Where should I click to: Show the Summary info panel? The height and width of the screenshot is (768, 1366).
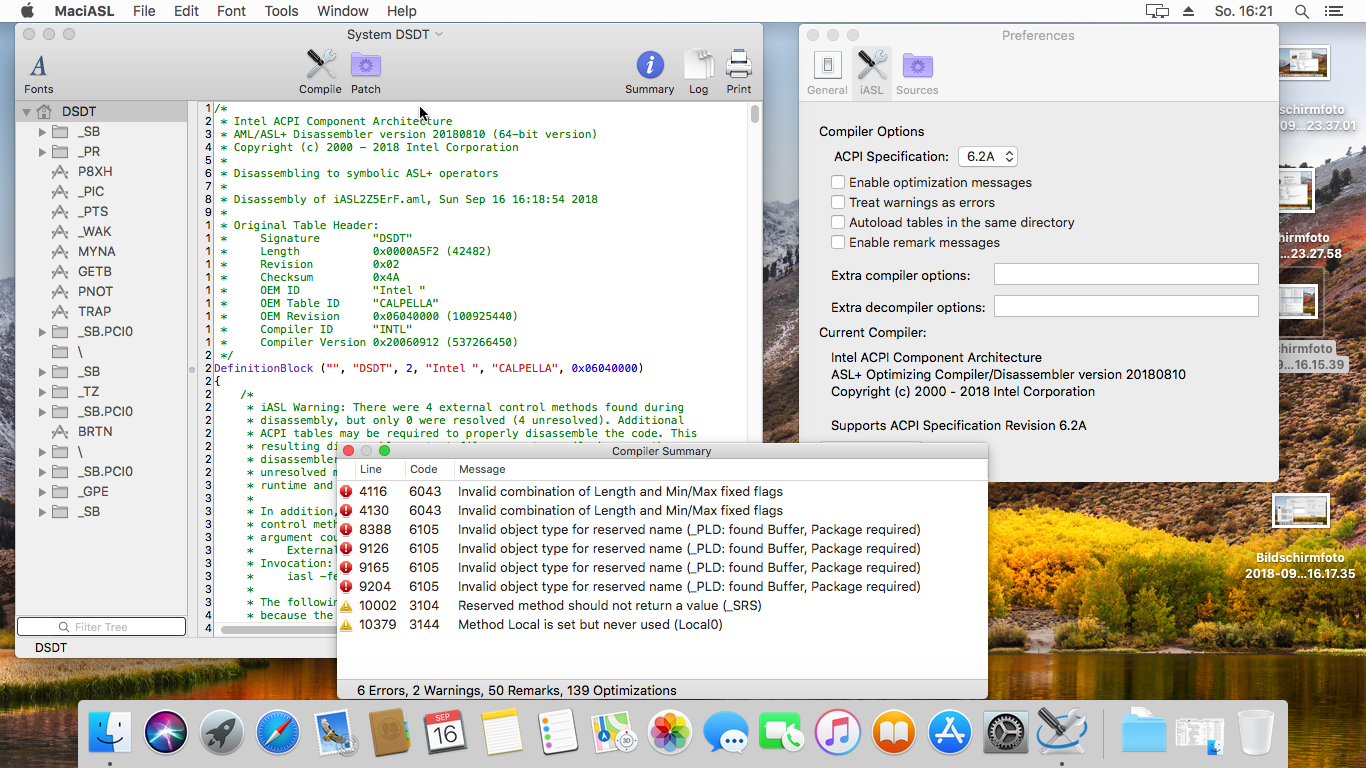[x=650, y=71]
